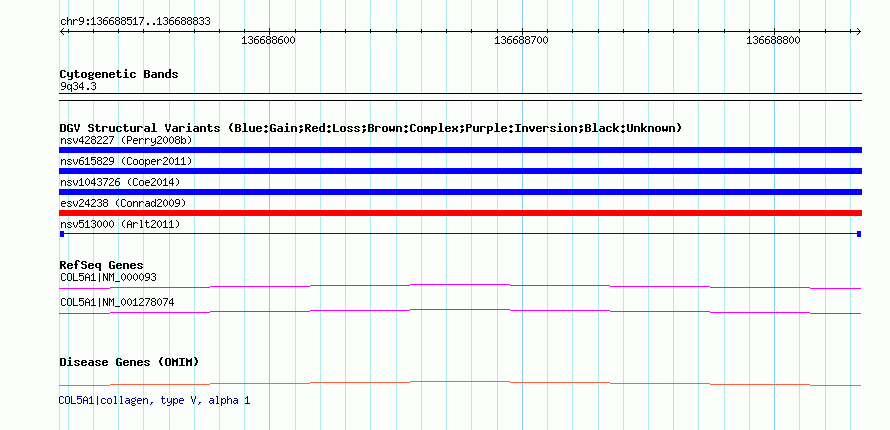The height and width of the screenshot is (430, 890).
Task: Click the orange OMIM disease gene line
Action: click(460, 383)
